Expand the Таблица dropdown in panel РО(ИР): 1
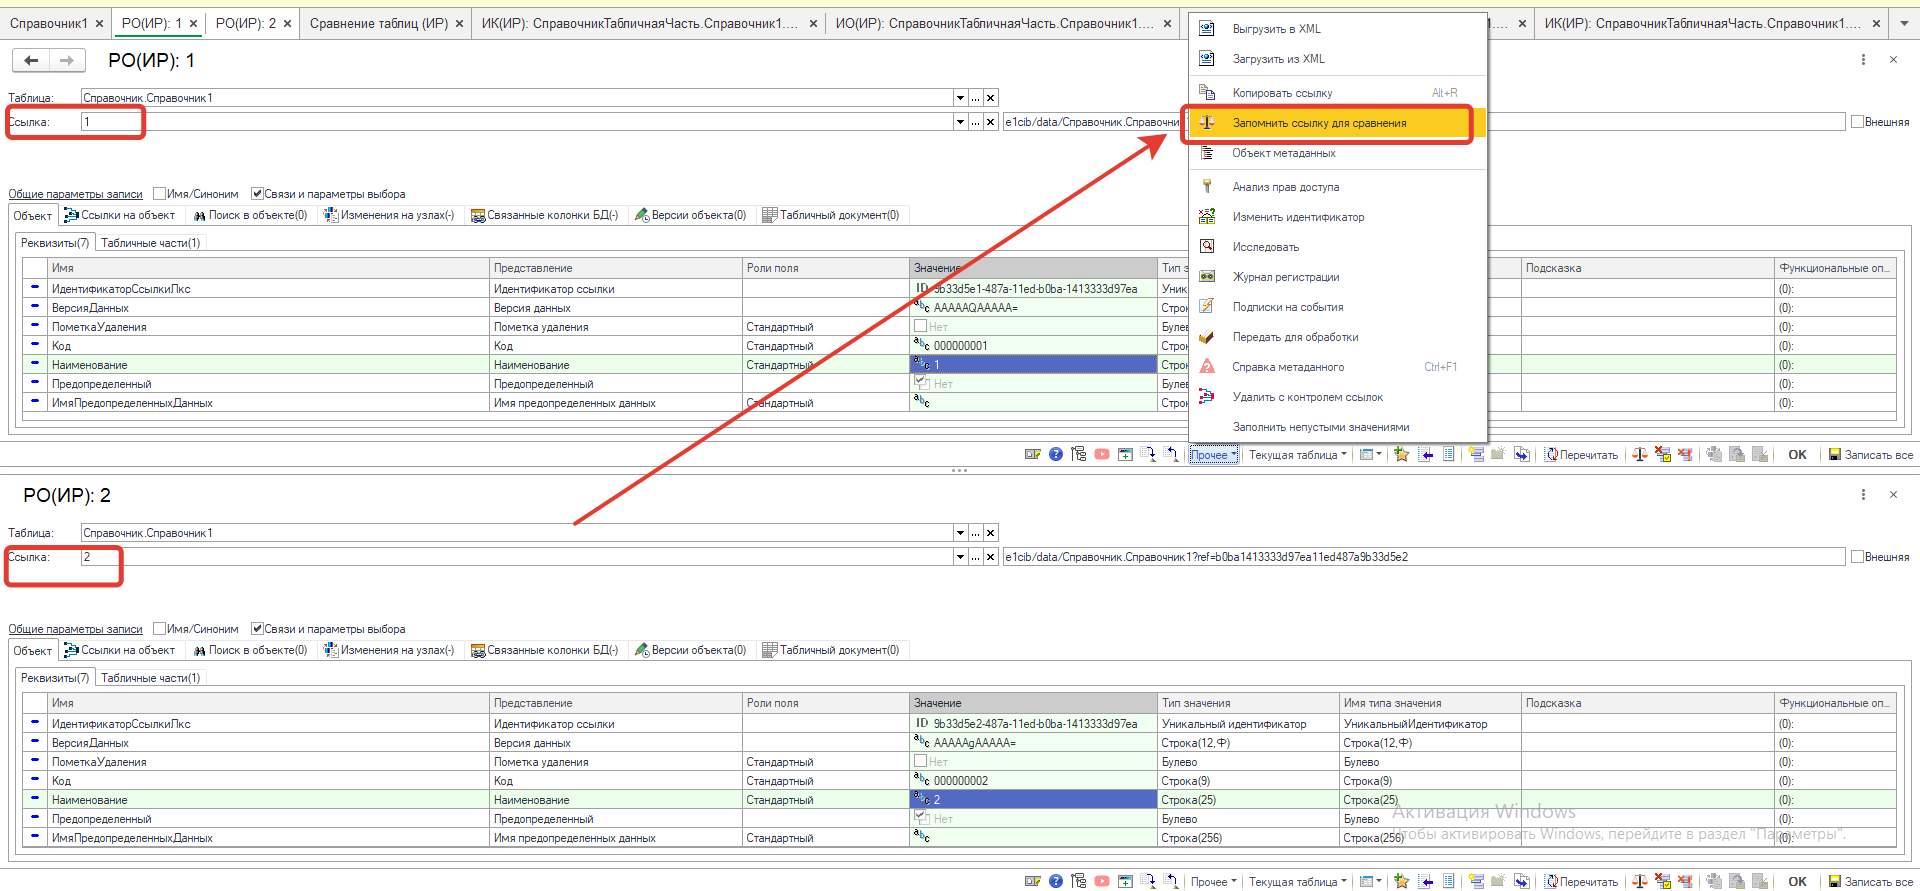Image resolution: width=1920 pixels, height=891 pixels. pyautogui.click(x=960, y=98)
